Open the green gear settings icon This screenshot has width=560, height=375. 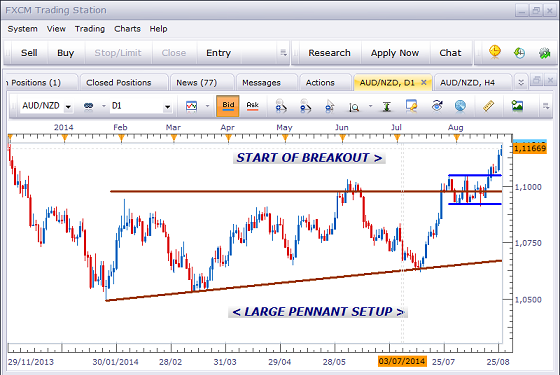coord(544,53)
